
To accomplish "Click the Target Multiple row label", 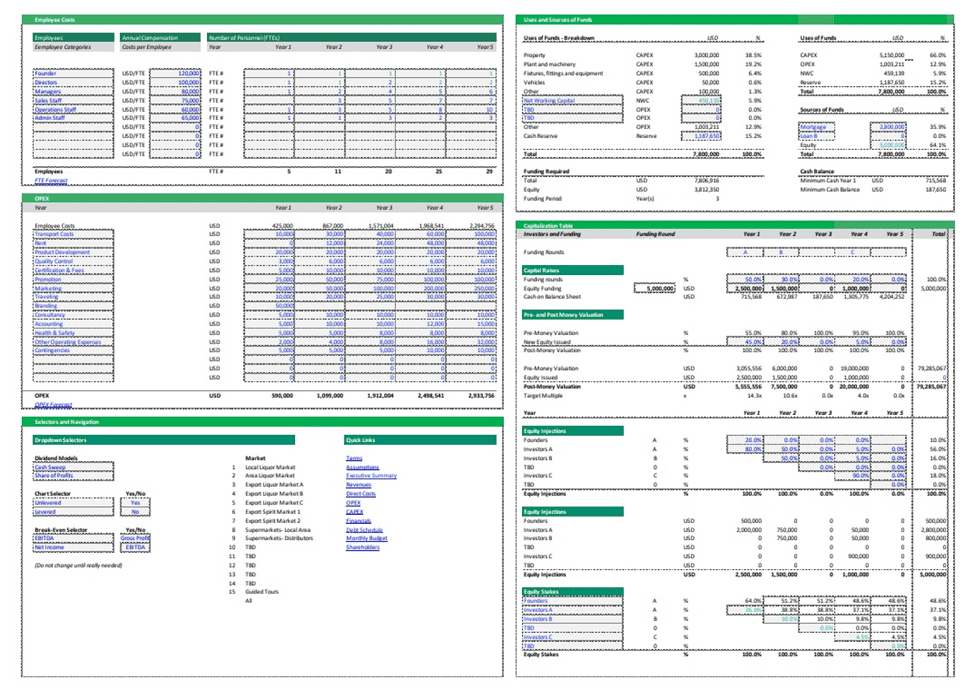I will 543,396.
